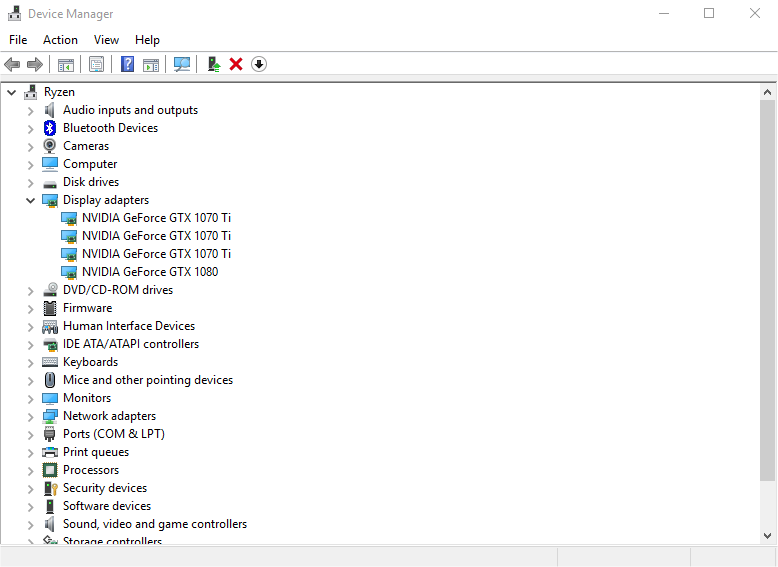Click the DVD/CD-ROM drives icon
This screenshot has width=778, height=567.
(x=50, y=290)
